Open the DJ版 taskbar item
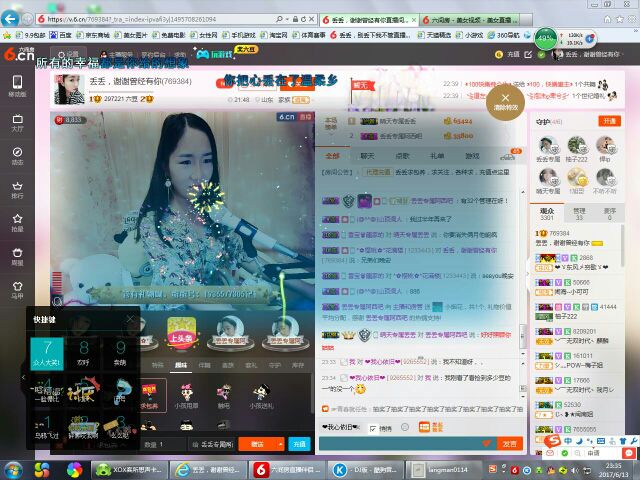This screenshot has height=480, width=640. tap(366, 470)
